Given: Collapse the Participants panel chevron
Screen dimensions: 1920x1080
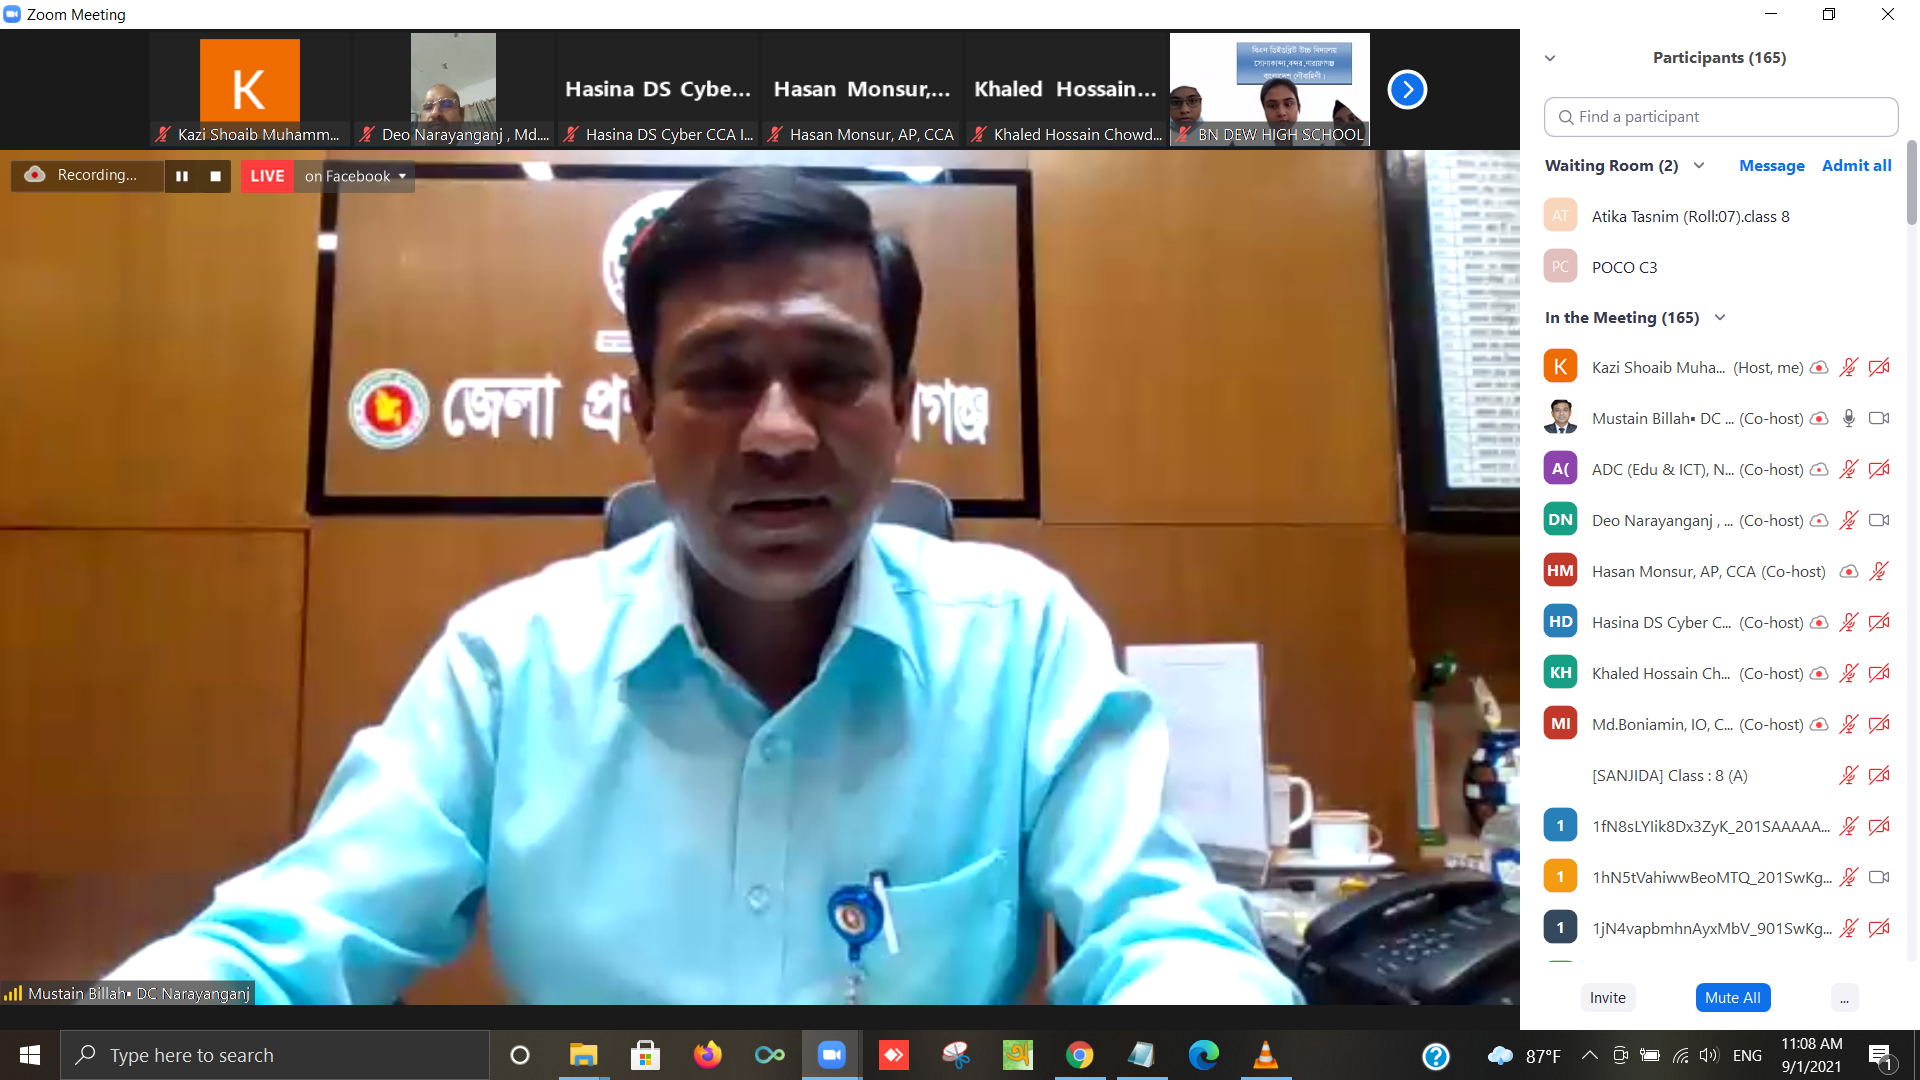Looking at the screenshot, I should tap(1550, 58).
